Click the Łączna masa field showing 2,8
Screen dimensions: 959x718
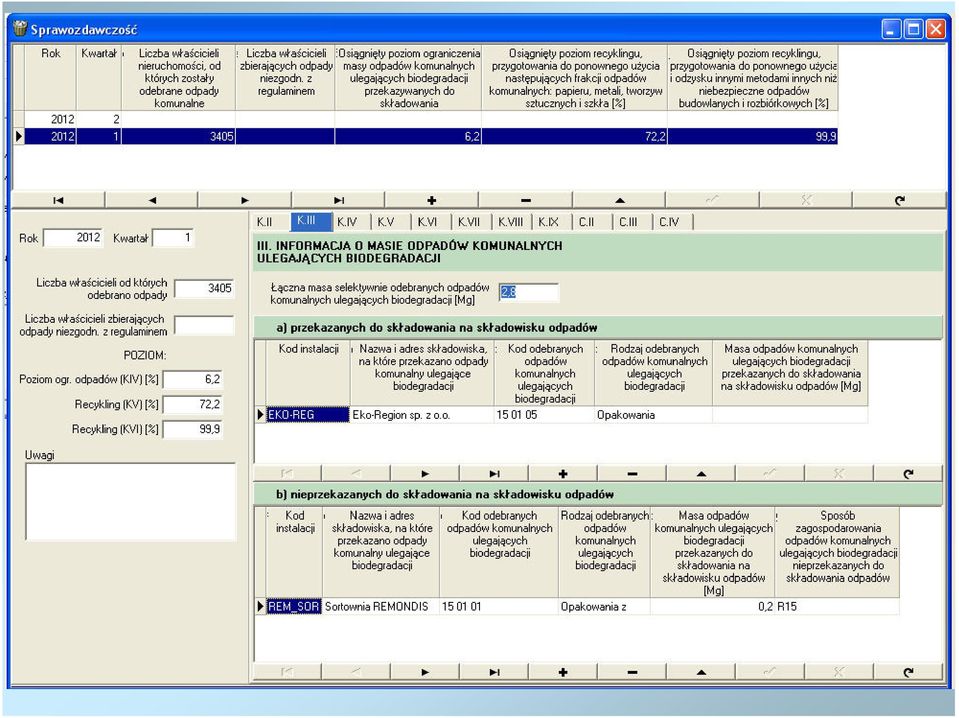[x=528, y=293]
